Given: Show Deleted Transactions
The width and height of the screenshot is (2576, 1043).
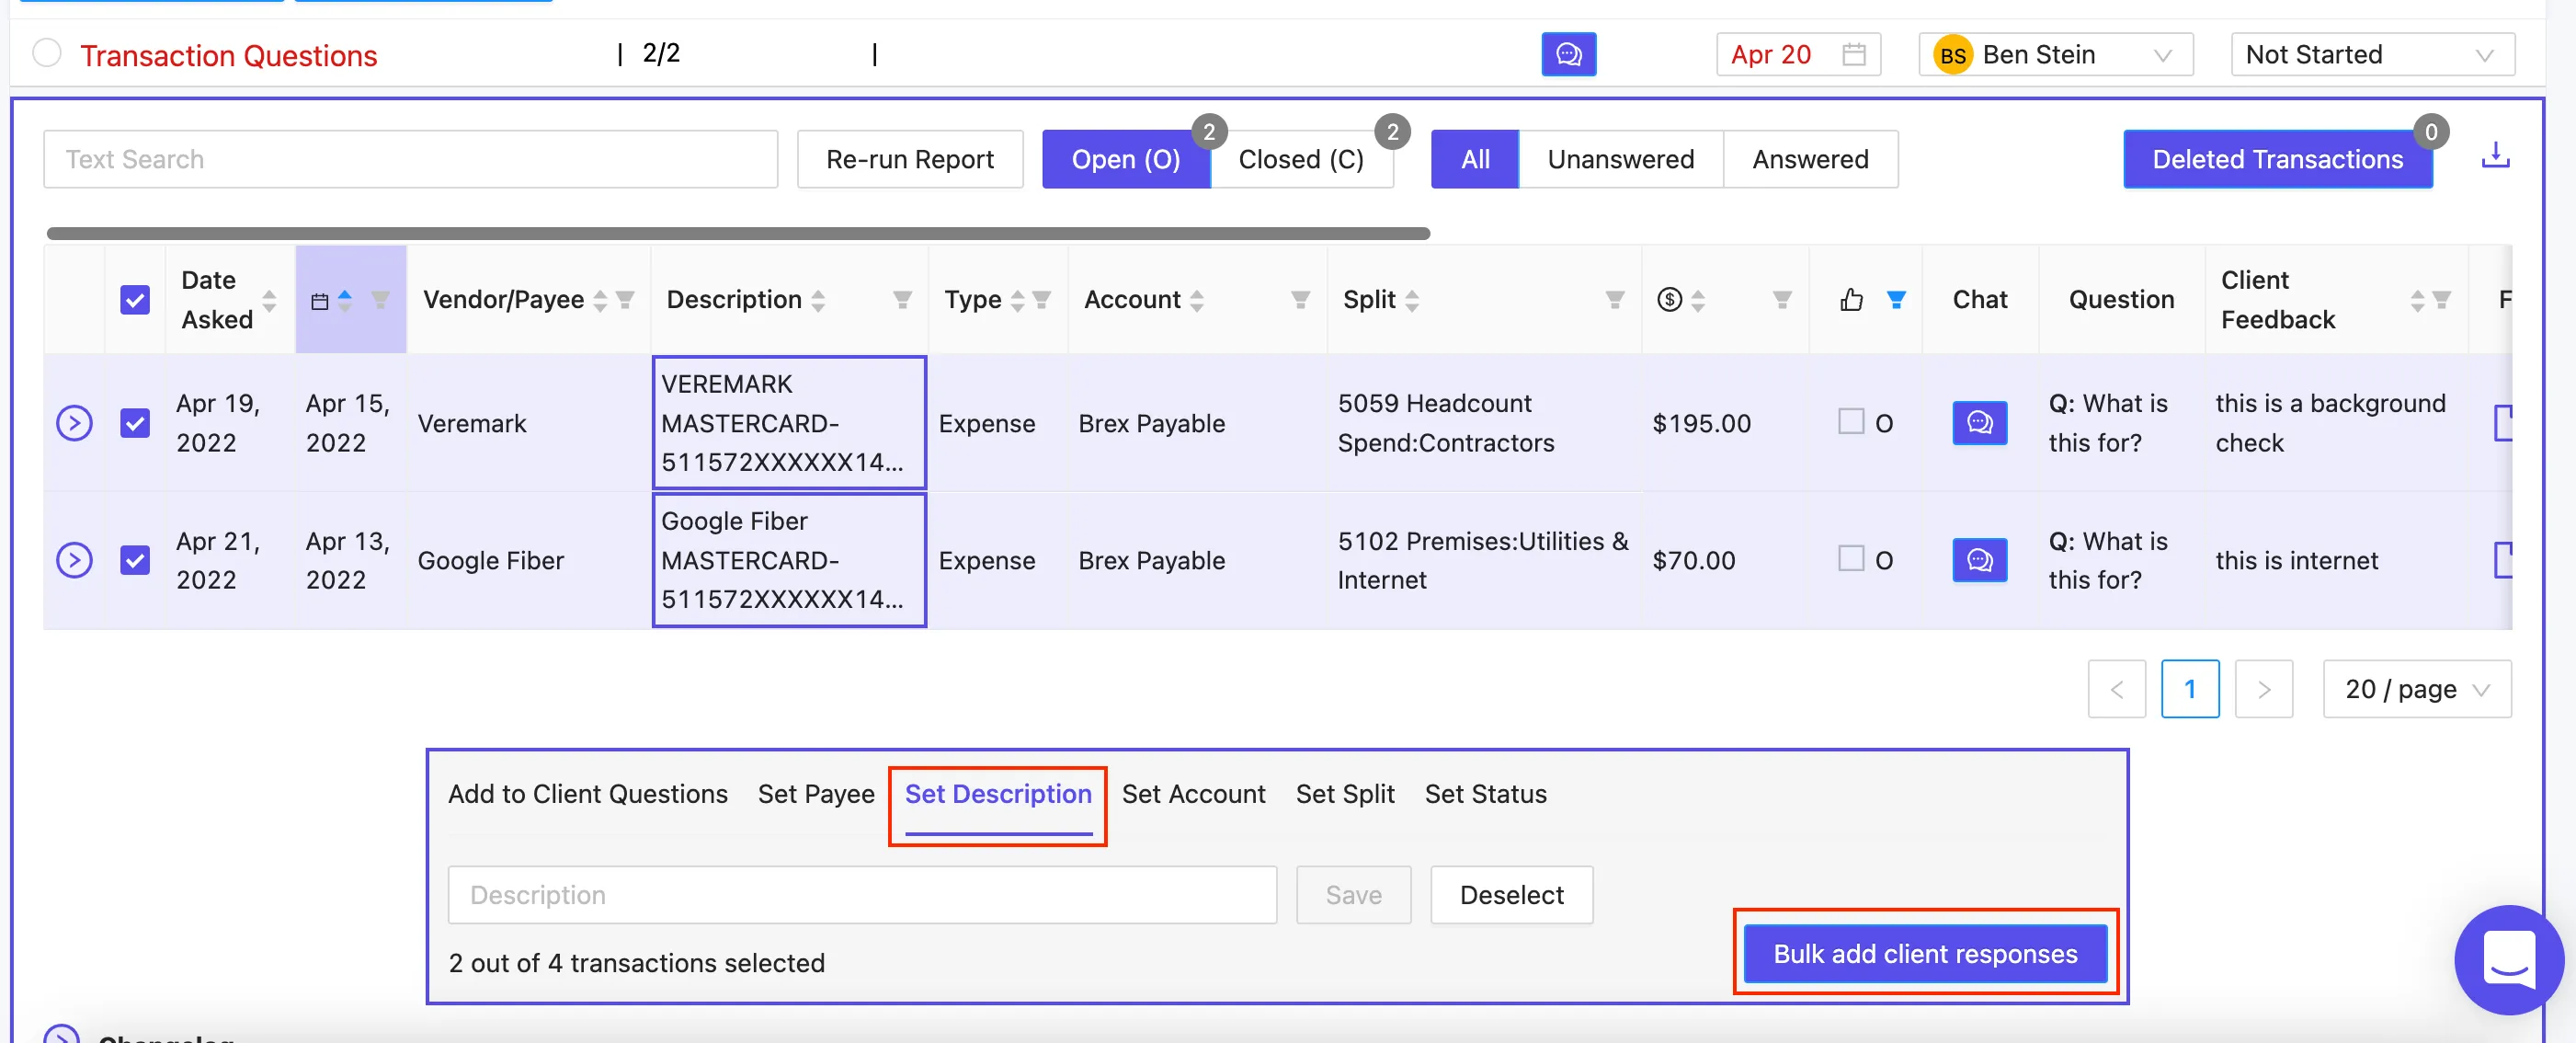Looking at the screenshot, I should coord(2277,159).
